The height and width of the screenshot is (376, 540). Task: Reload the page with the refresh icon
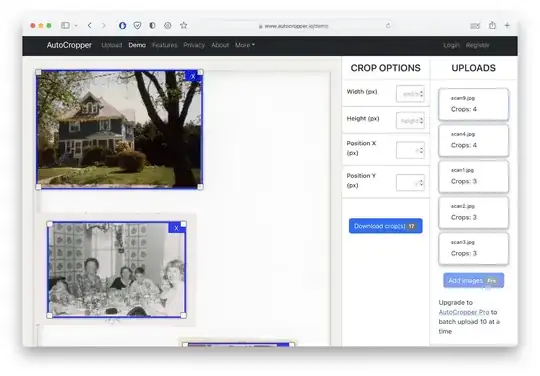tap(388, 25)
